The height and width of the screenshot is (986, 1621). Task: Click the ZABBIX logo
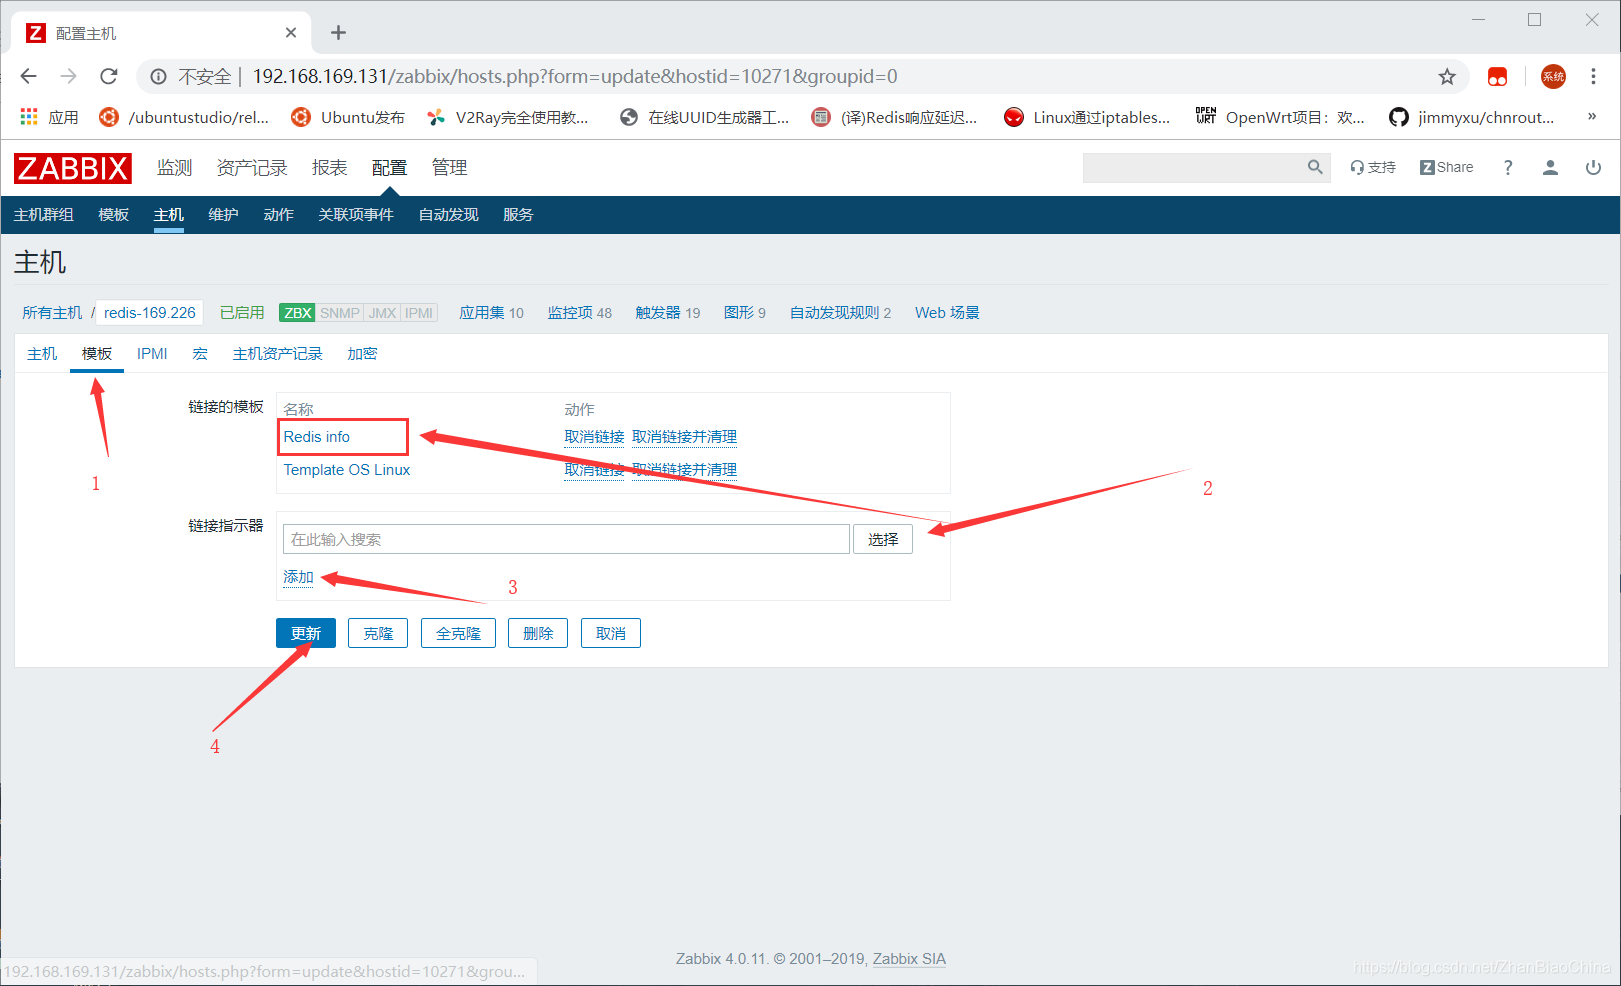73,168
